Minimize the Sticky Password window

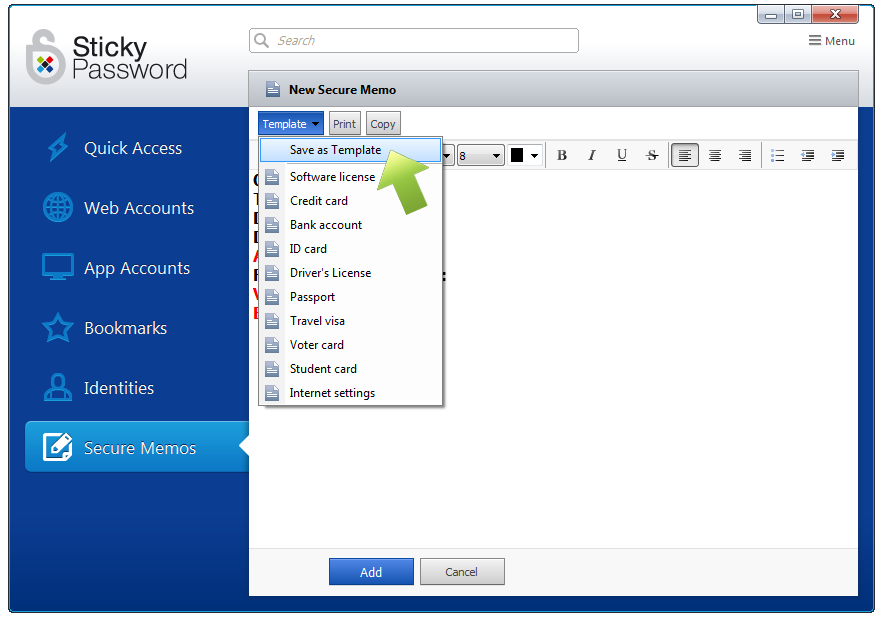tap(771, 15)
